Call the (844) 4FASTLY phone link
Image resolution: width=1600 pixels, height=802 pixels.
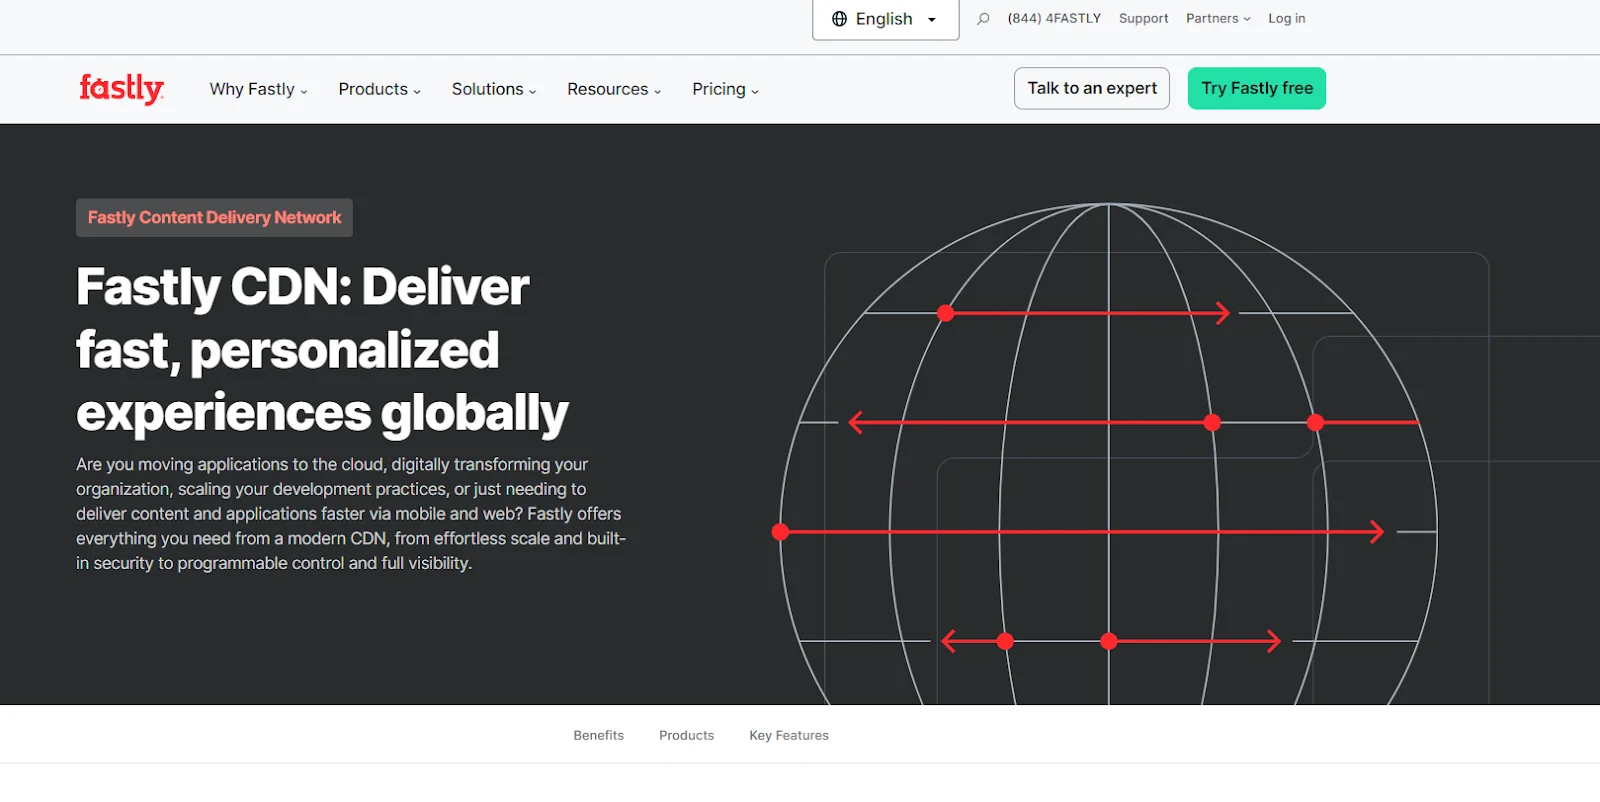[1054, 18]
